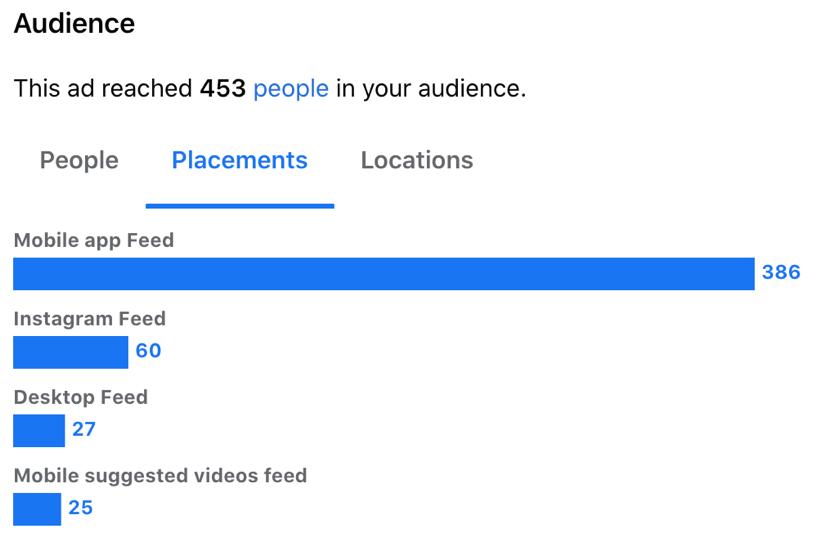Click the Instagram Feed bar
This screenshot has width=821, height=538.
[x=71, y=352]
